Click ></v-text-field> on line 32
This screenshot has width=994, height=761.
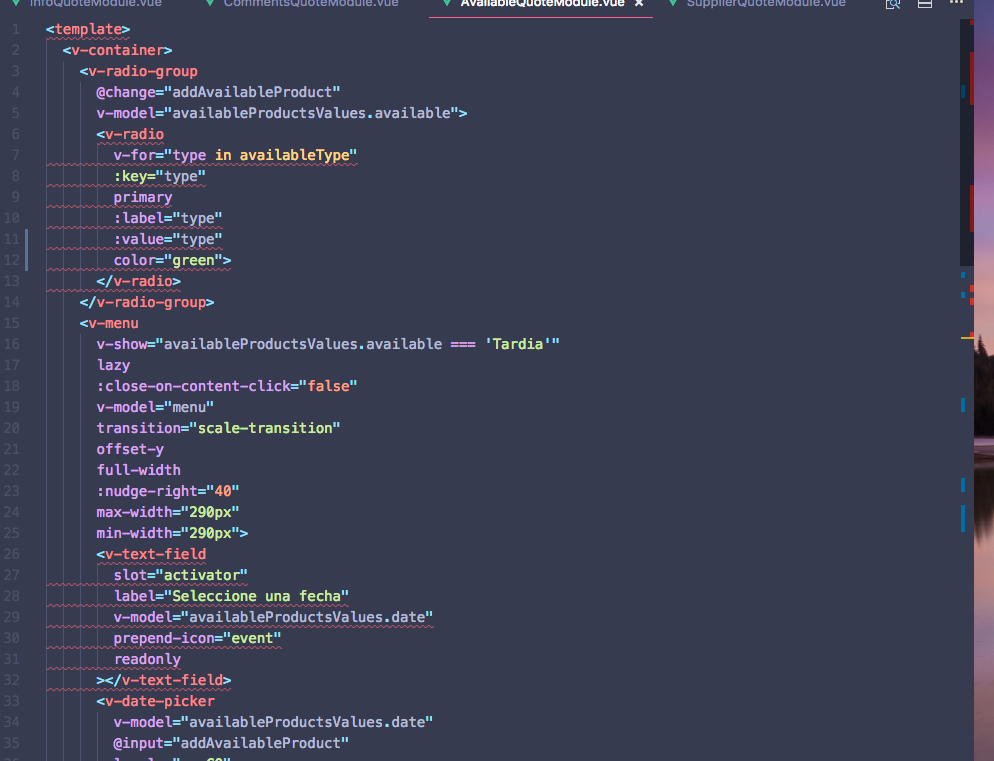point(164,680)
